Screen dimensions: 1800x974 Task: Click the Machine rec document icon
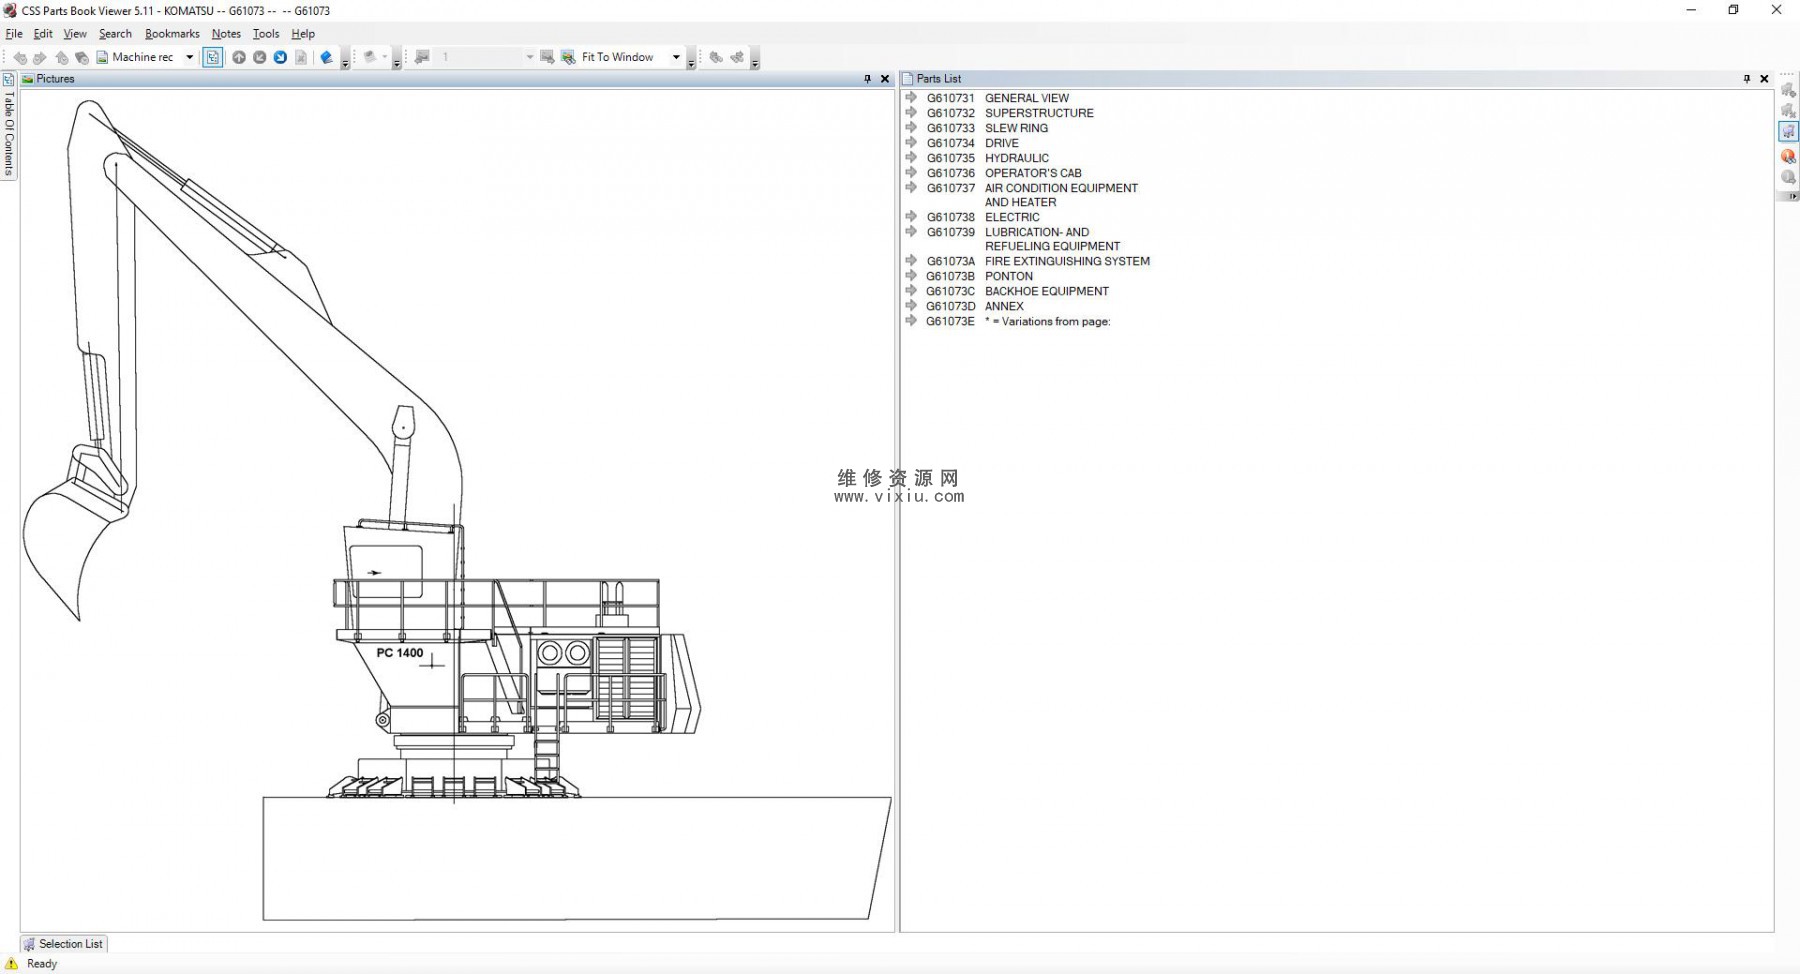point(102,57)
